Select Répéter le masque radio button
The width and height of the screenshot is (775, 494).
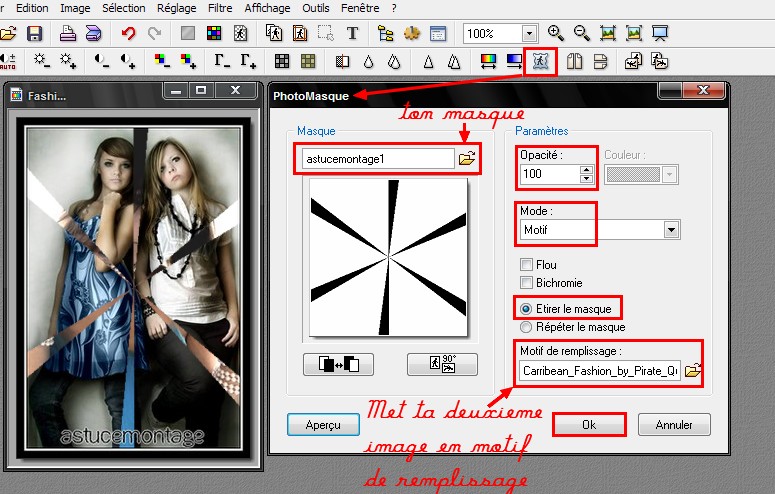coord(526,327)
